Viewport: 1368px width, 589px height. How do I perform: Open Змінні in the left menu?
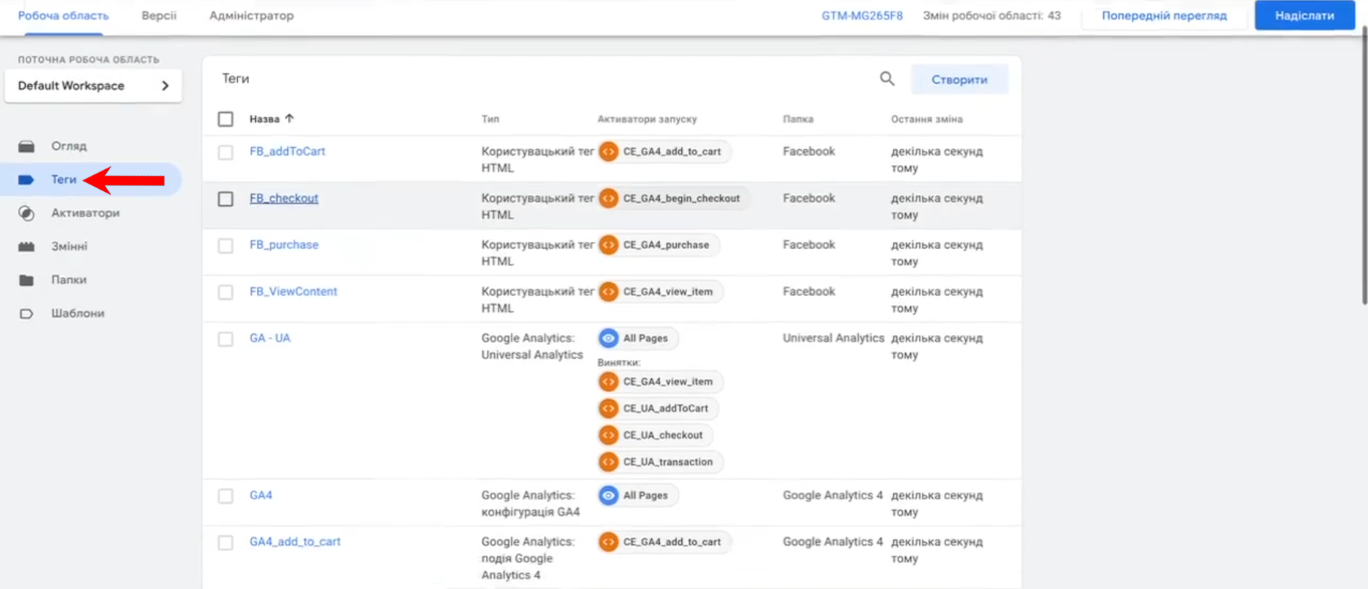(x=69, y=246)
